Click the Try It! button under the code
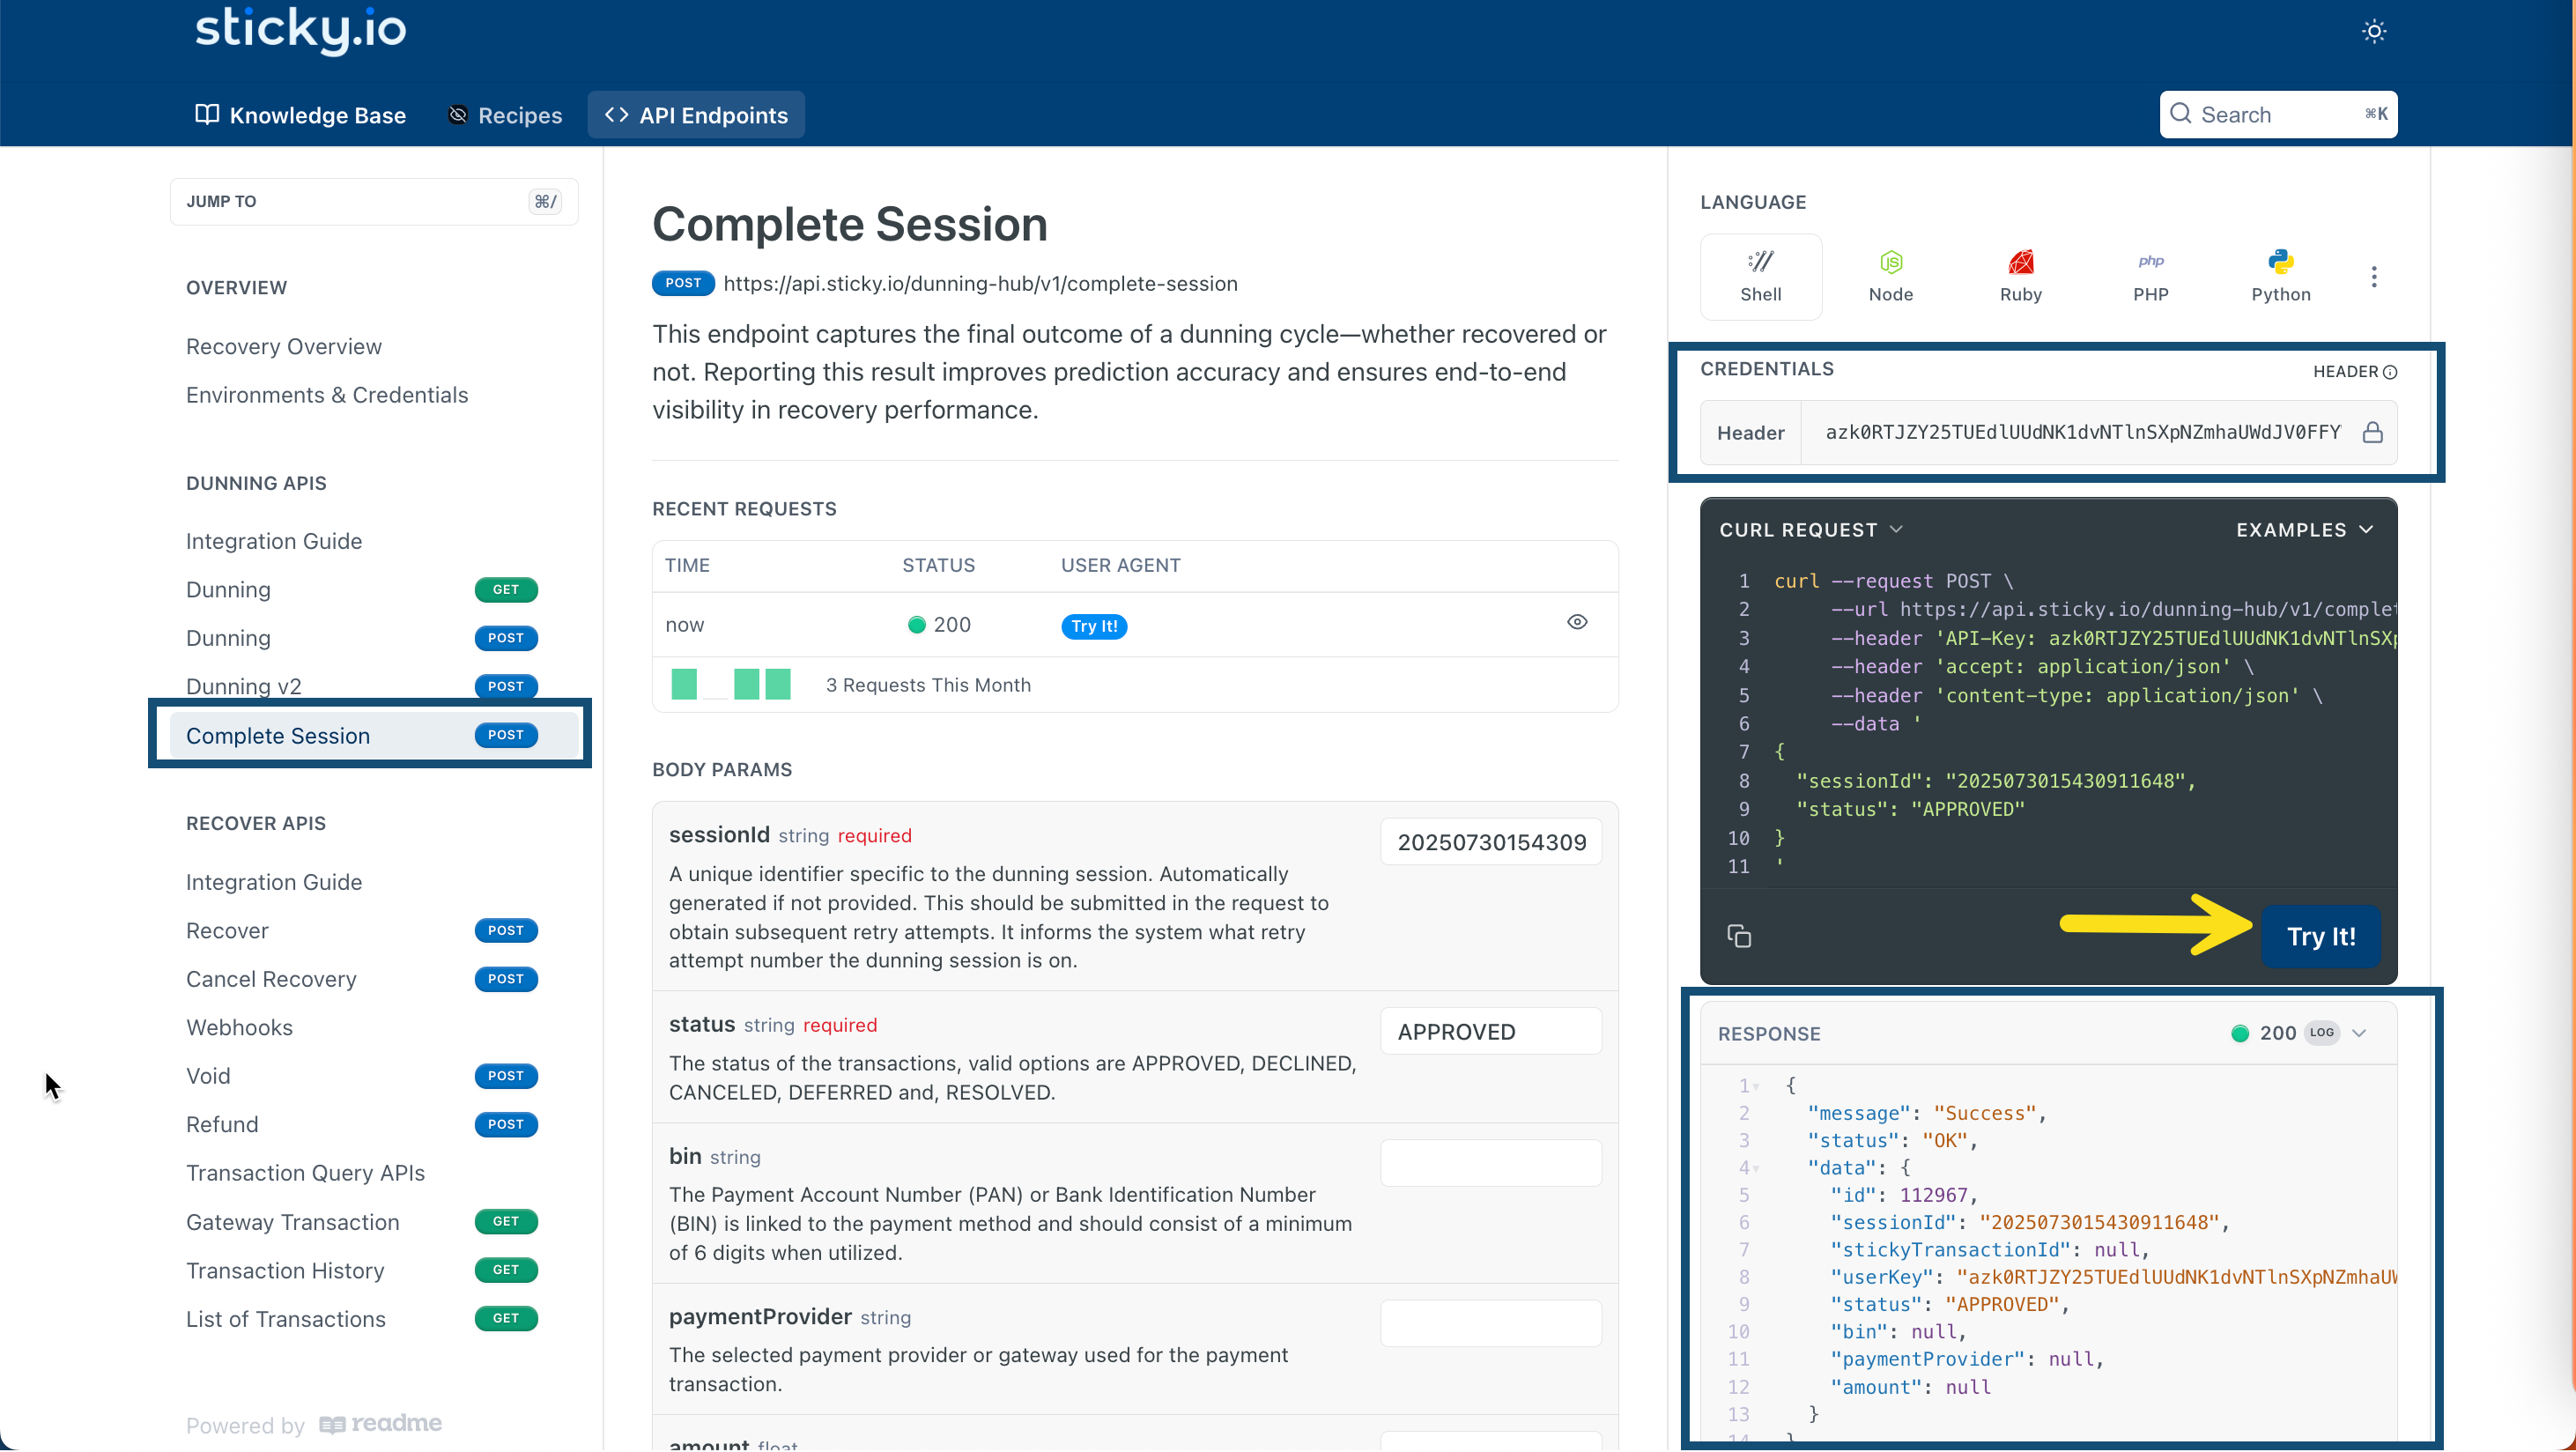Screen dimensions: 2576x1452 [x=2321, y=937]
